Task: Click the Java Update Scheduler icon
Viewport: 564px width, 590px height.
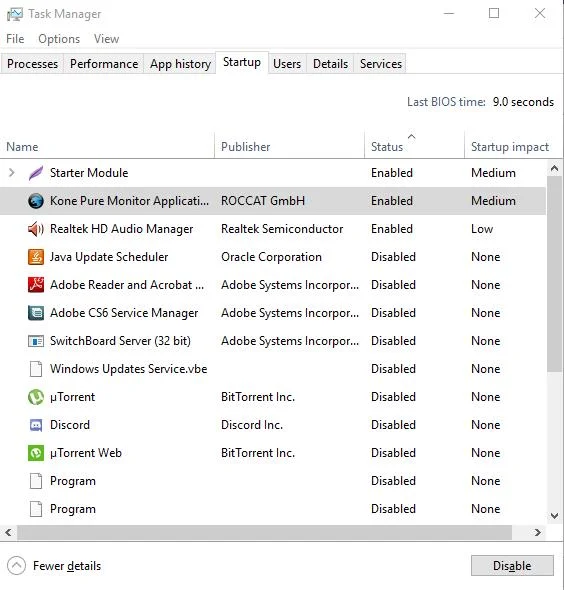Action: tap(36, 257)
